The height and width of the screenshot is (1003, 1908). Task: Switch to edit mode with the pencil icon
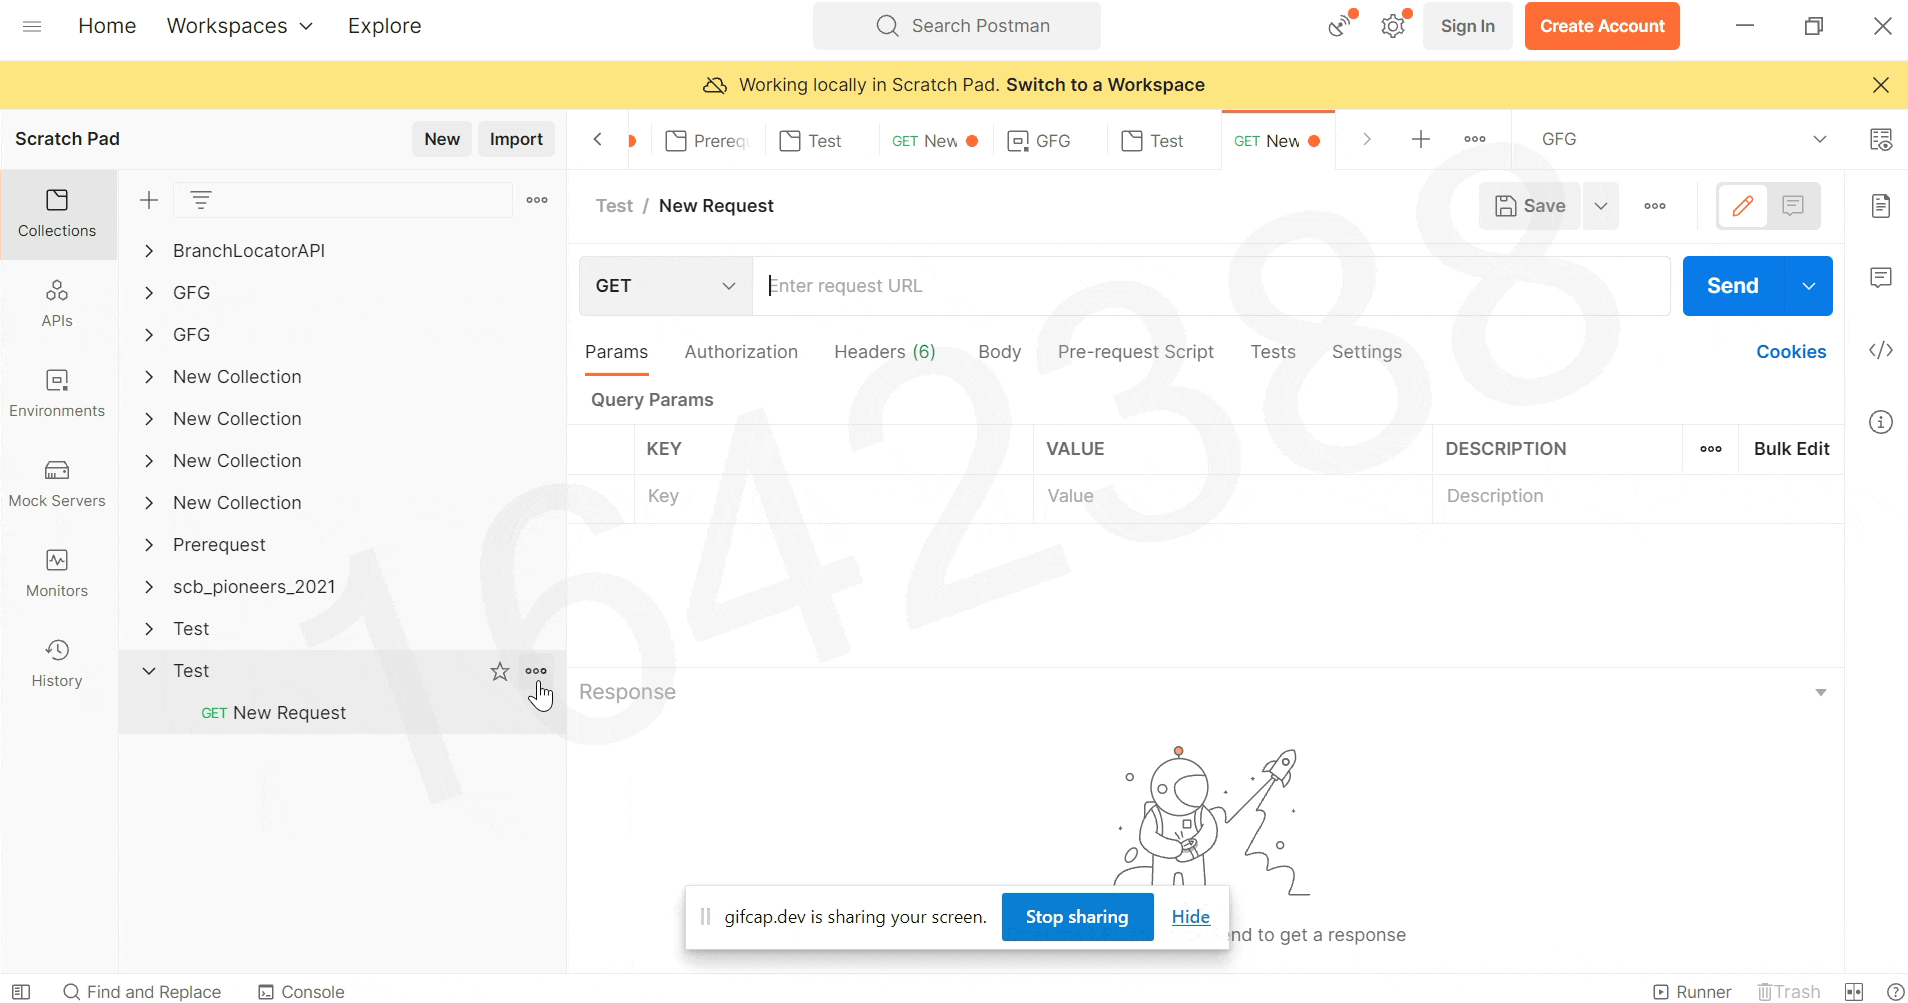tap(1743, 206)
